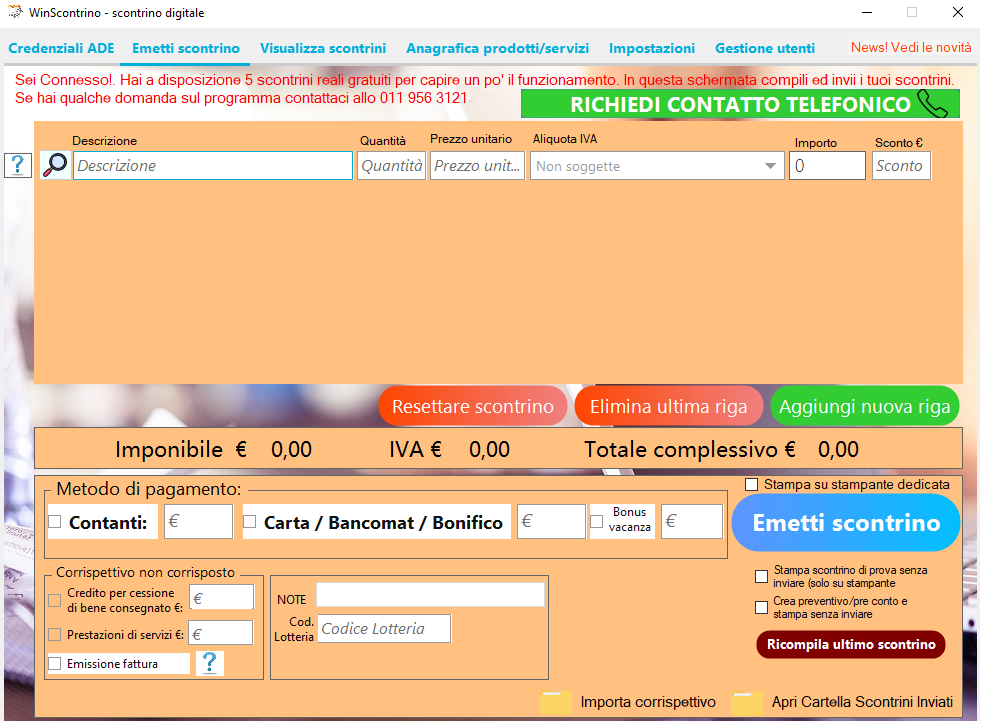983x721 pixels.
Task: Click the WinScontrino app icon in title bar
Action: click(x=15, y=12)
